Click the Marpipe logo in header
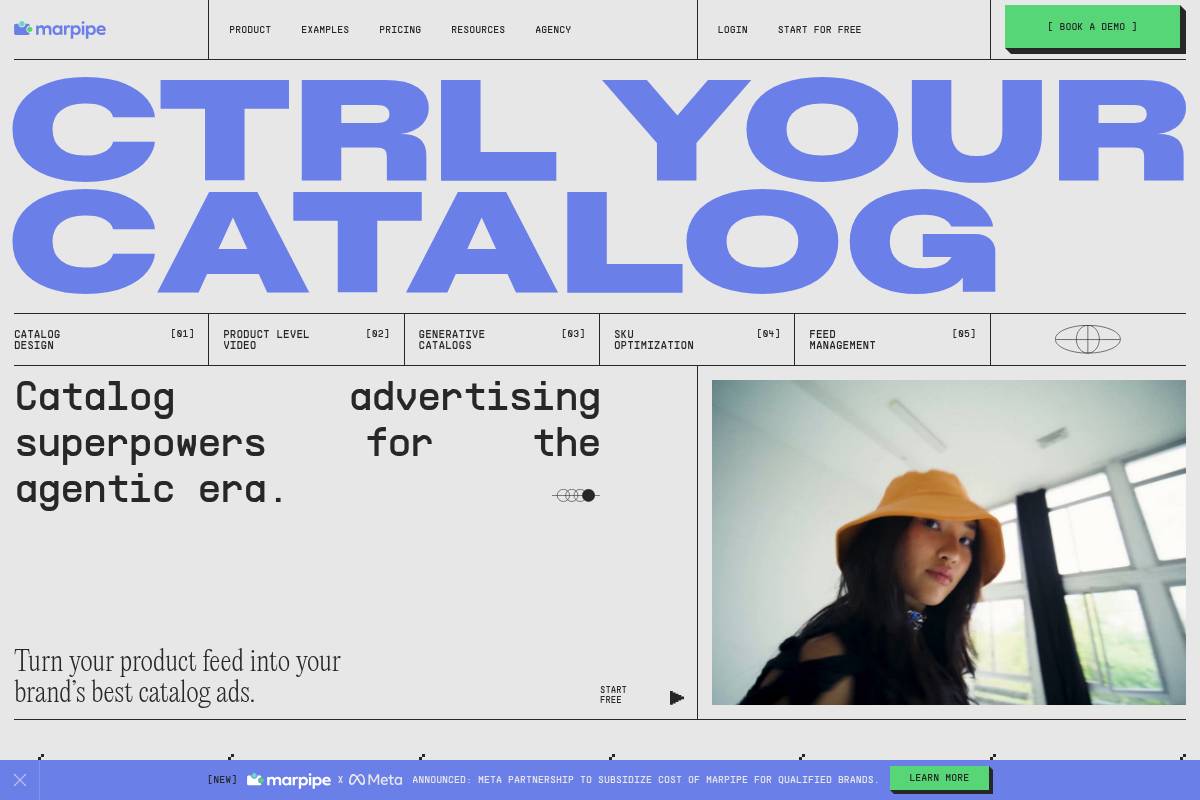 click(x=60, y=29)
